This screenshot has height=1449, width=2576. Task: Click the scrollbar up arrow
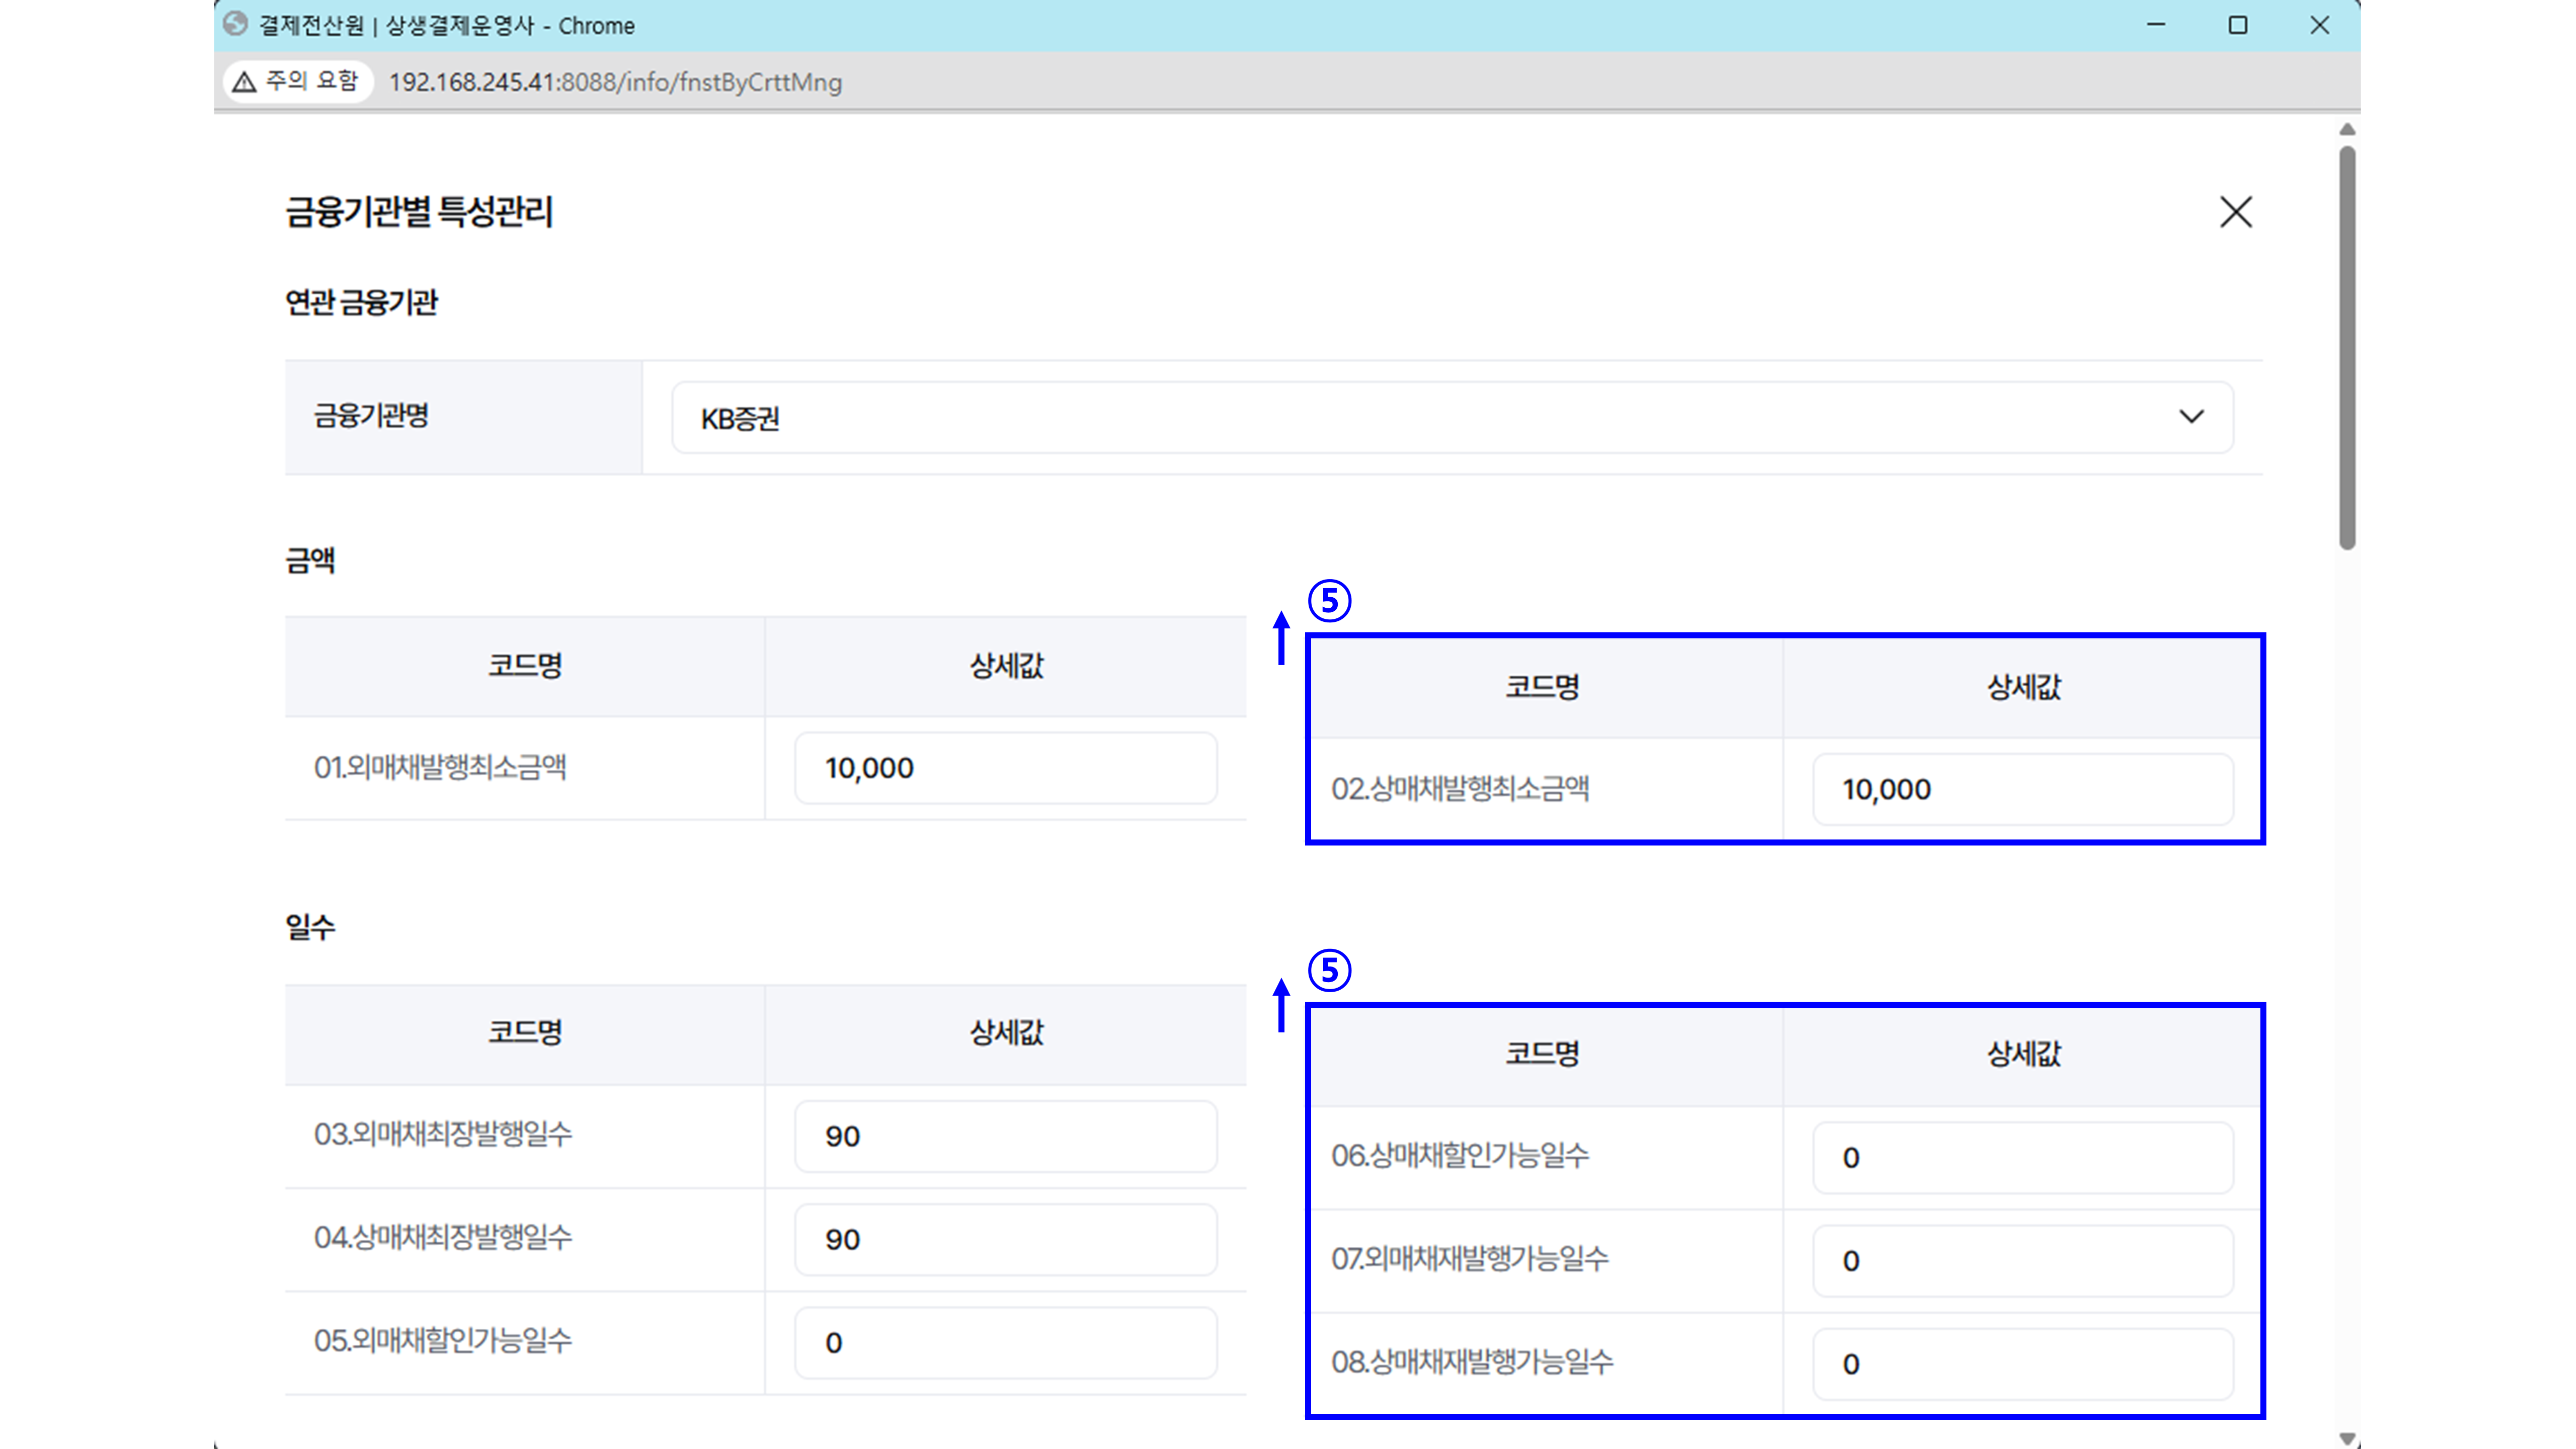2347,130
